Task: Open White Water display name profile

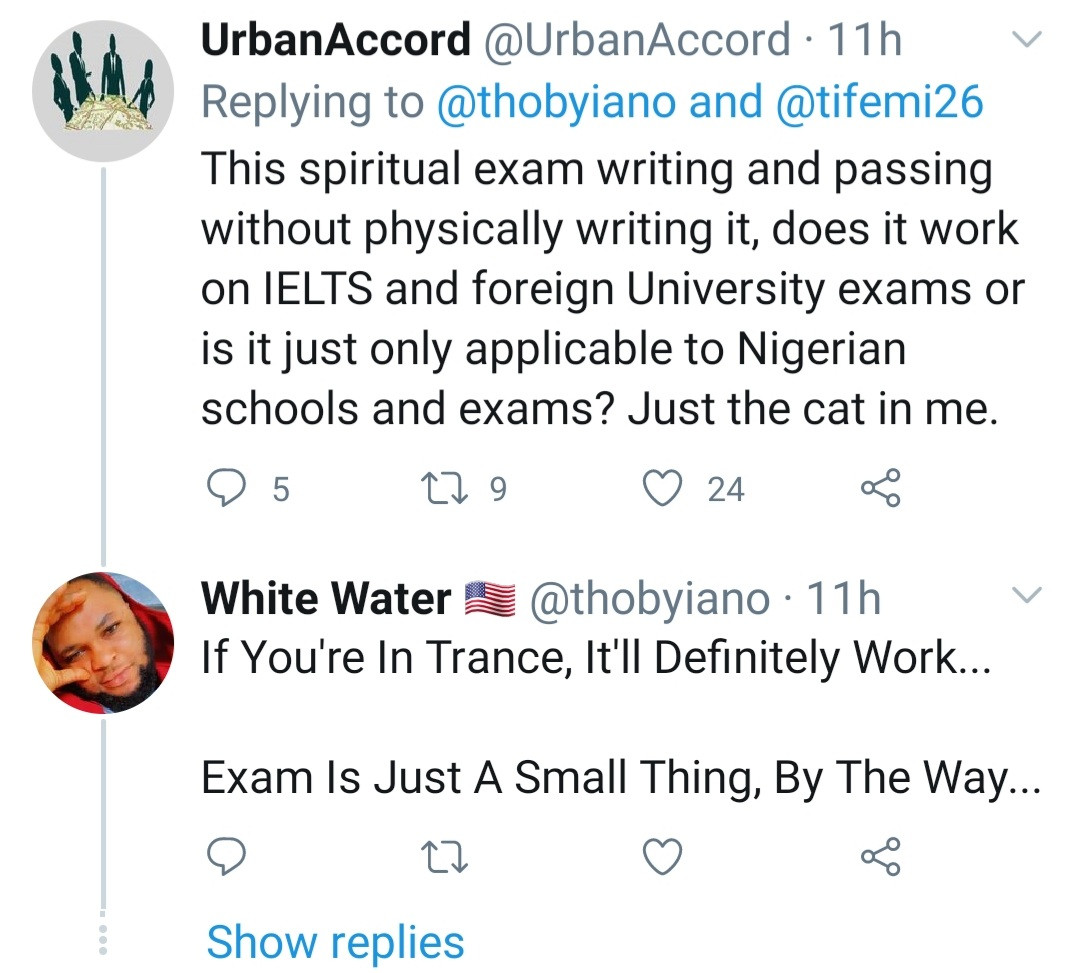Action: pyautogui.click(x=326, y=599)
